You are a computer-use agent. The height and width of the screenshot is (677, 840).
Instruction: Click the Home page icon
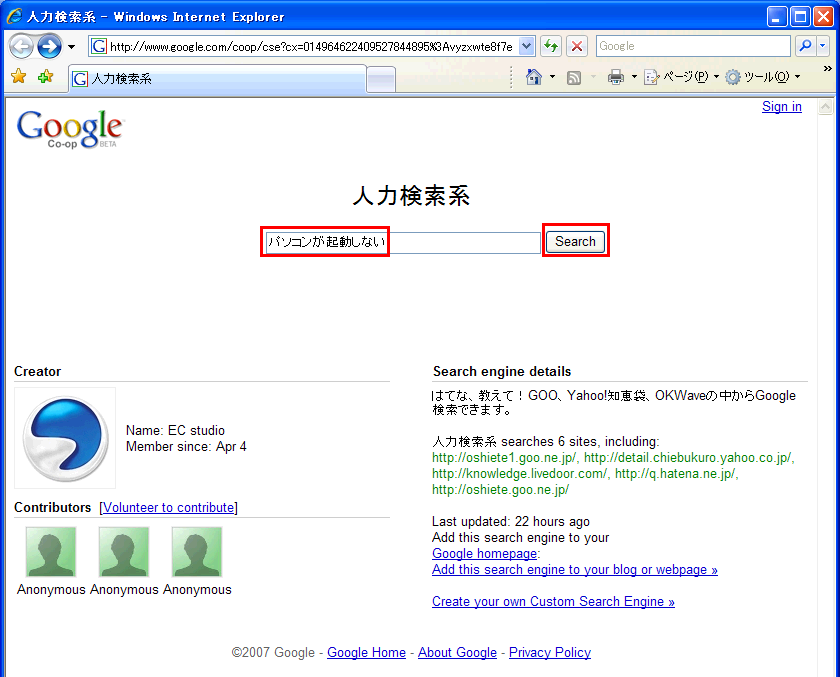(534, 77)
